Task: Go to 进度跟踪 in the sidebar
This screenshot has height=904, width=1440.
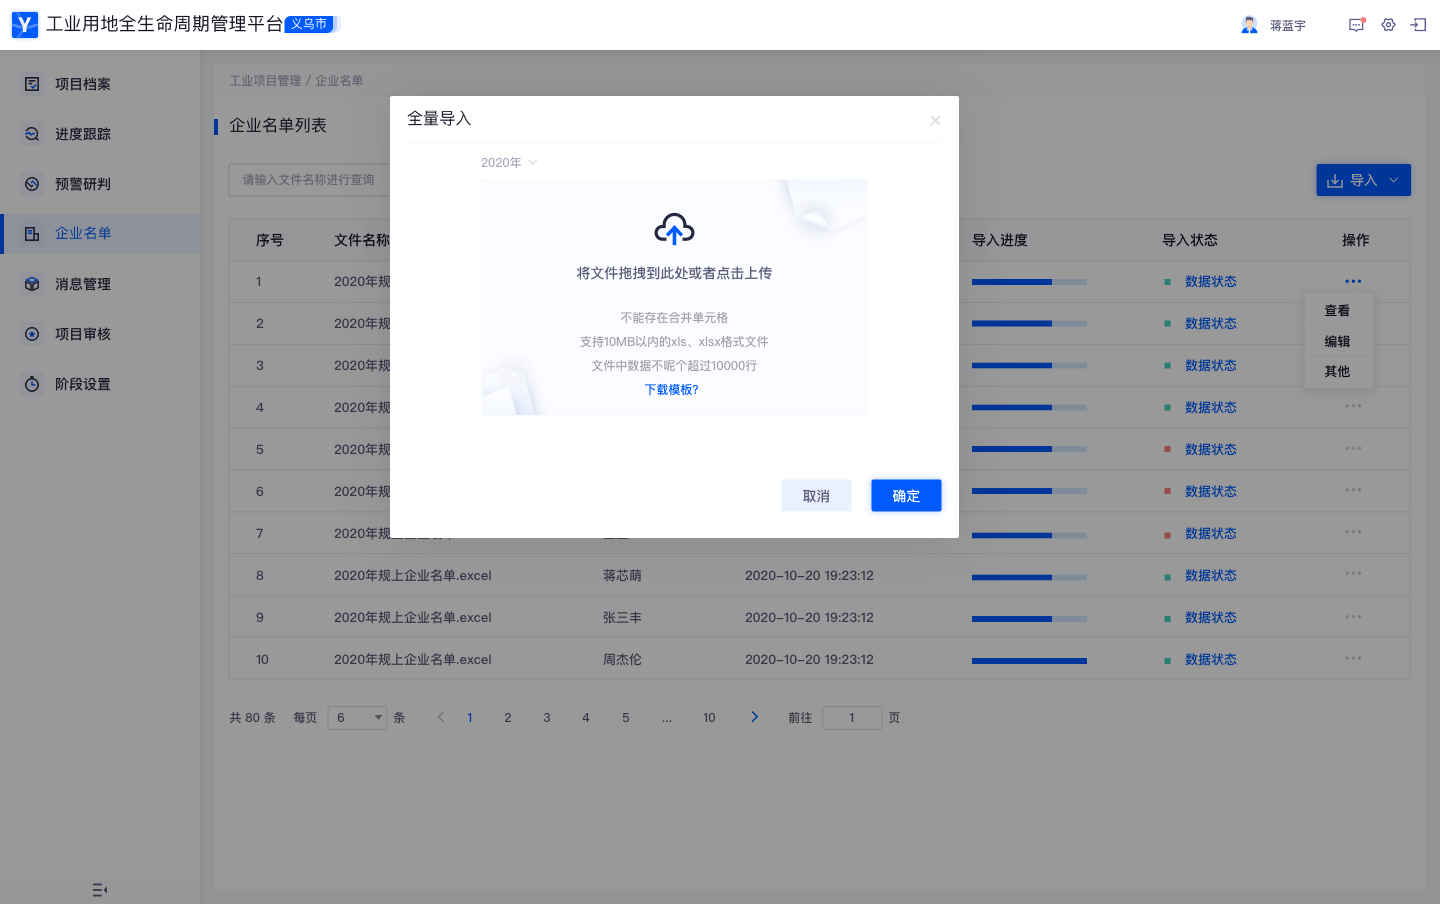Action: pyautogui.click(x=82, y=134)
